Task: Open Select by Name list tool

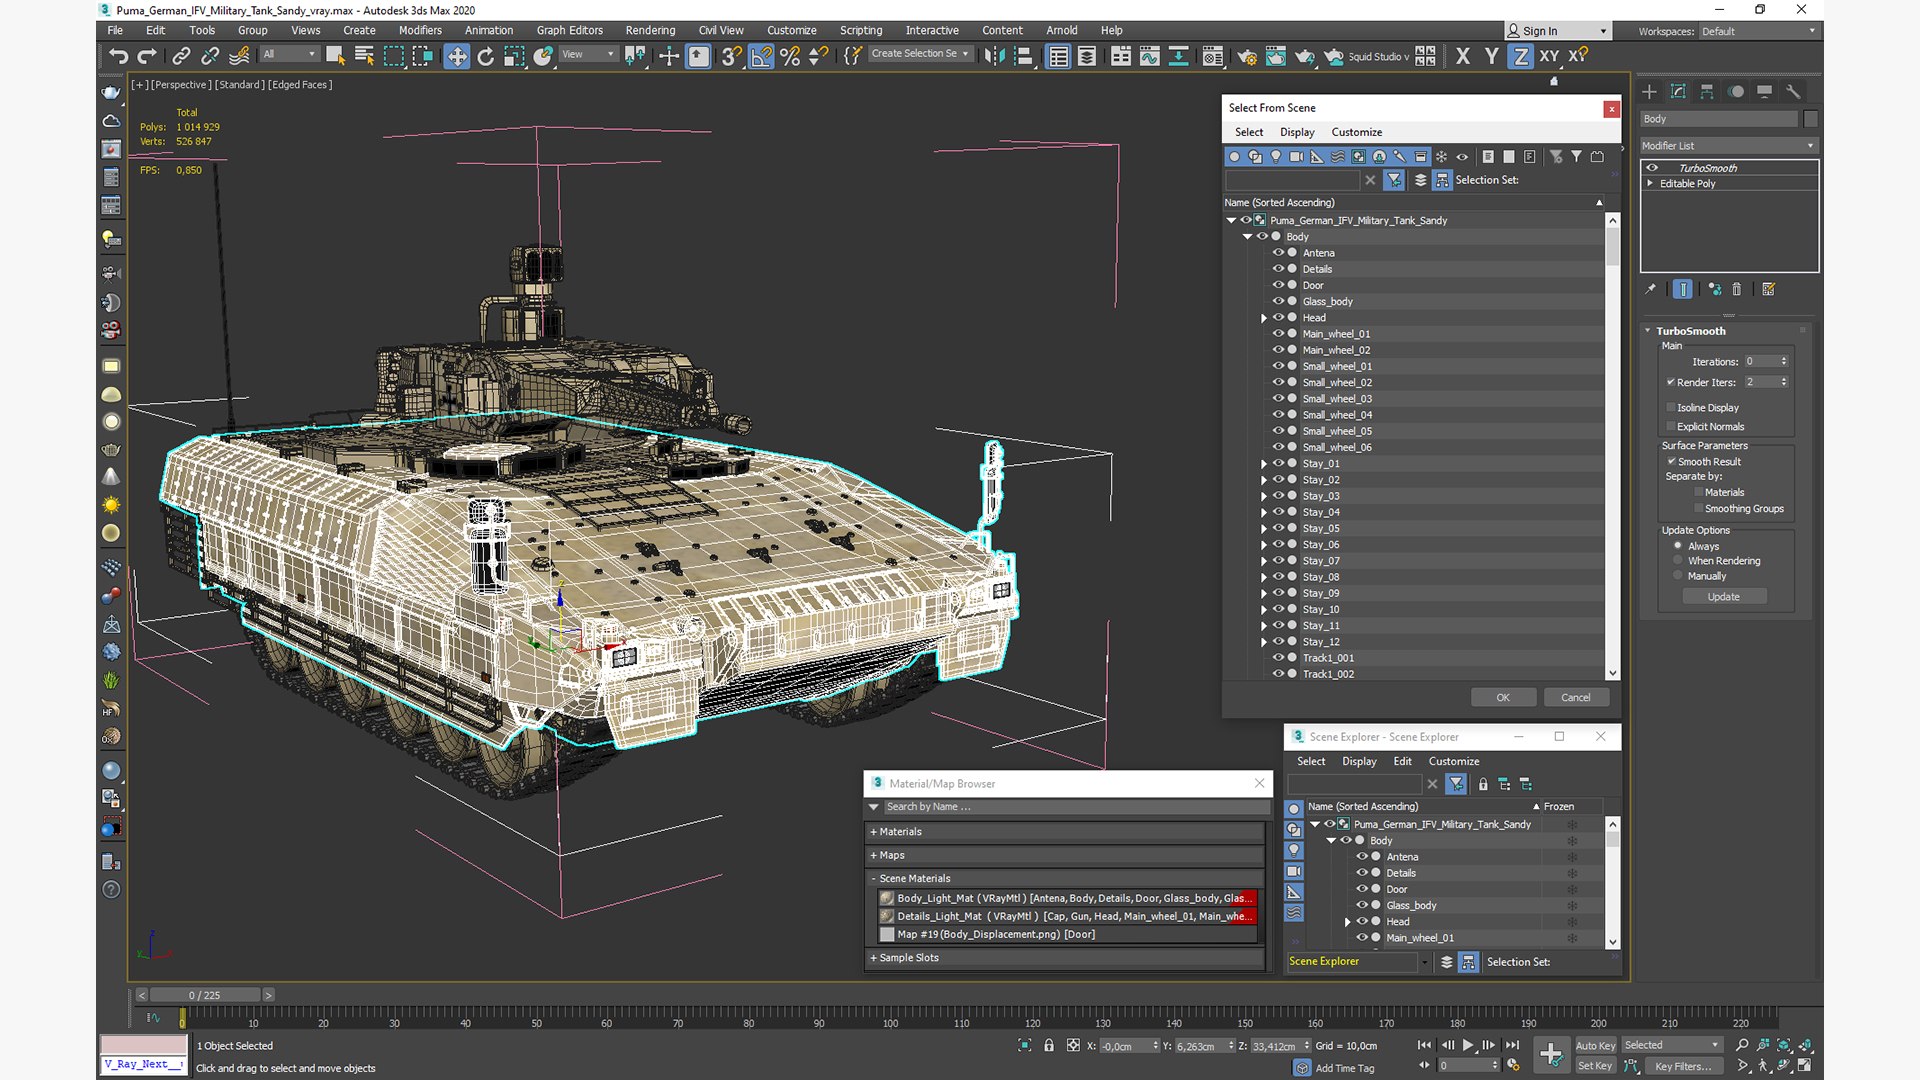Action: (364, 56)
